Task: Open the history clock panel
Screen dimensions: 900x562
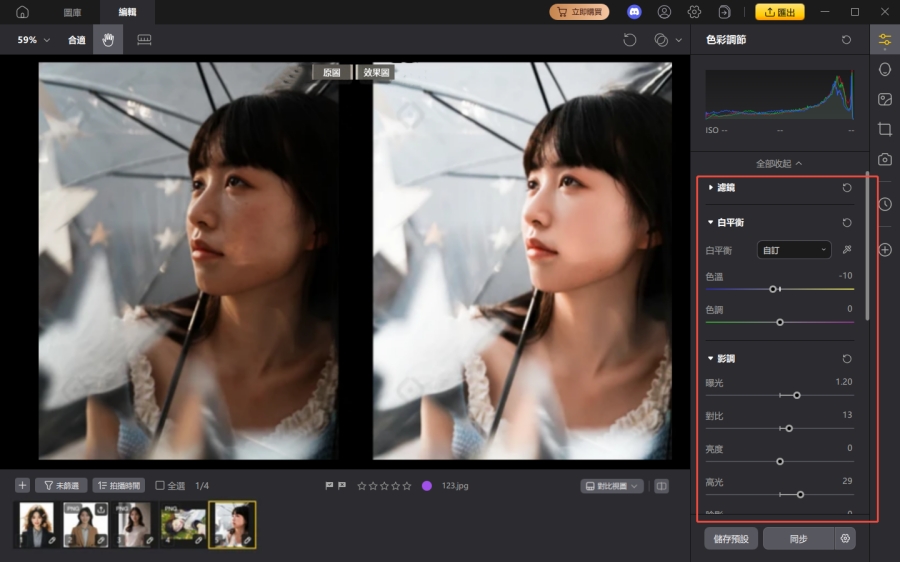Action: (884, 204)
